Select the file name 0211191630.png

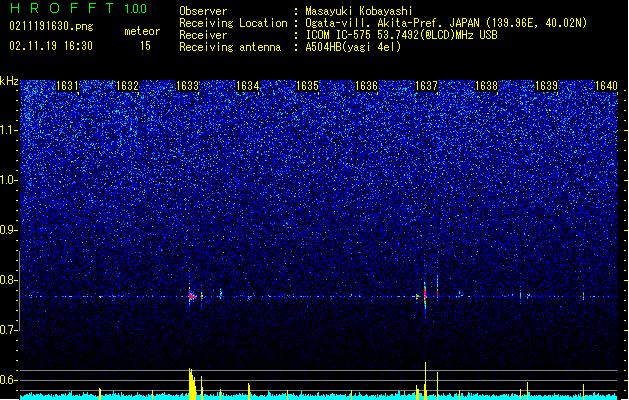point(51,26)
